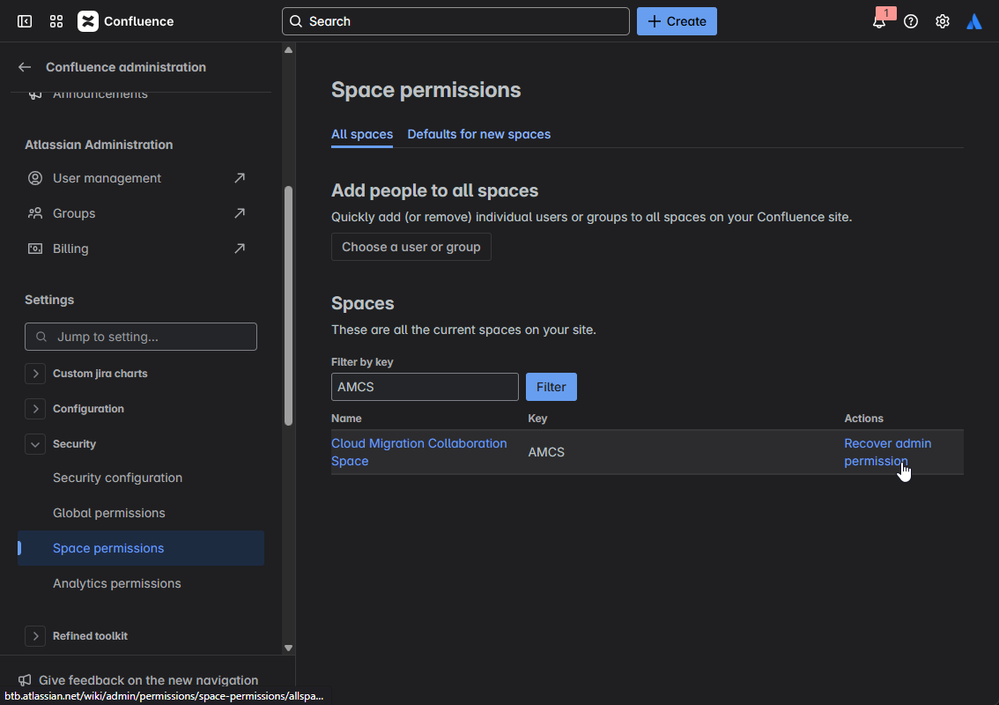The height and width of the screenshot is (705, 999).
Task: Click back arrow beside Confluence administration
Action: click(25, 67)
